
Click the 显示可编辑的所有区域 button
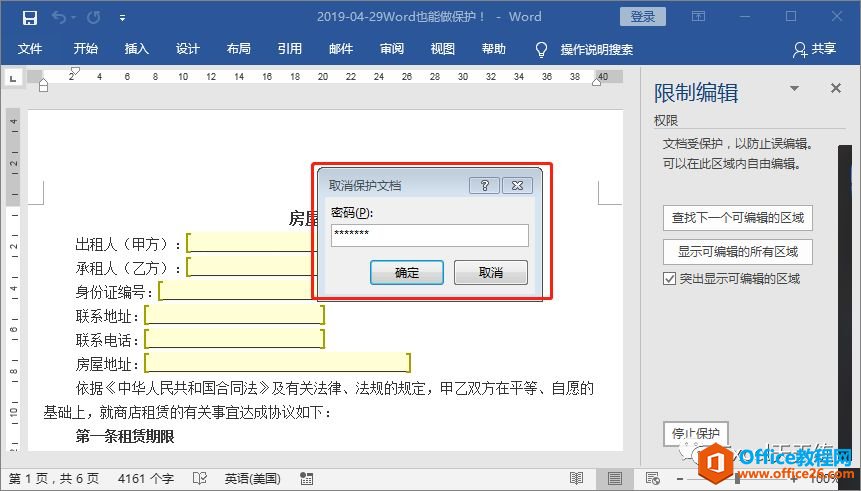click(x=737, y=250)
